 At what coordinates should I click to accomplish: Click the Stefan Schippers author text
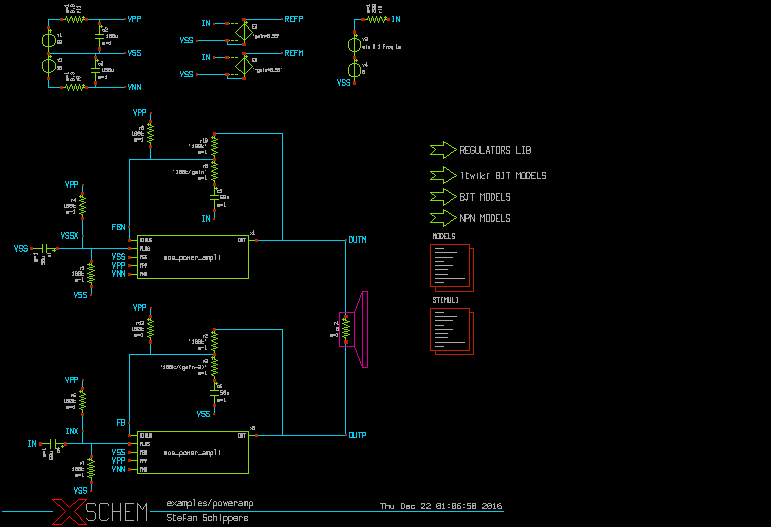pos(206,518)
